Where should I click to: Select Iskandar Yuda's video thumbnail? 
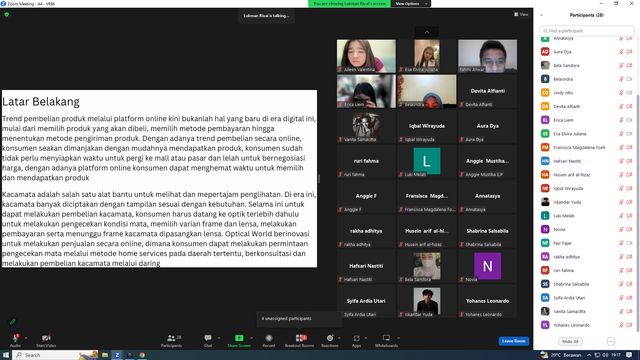427,301
